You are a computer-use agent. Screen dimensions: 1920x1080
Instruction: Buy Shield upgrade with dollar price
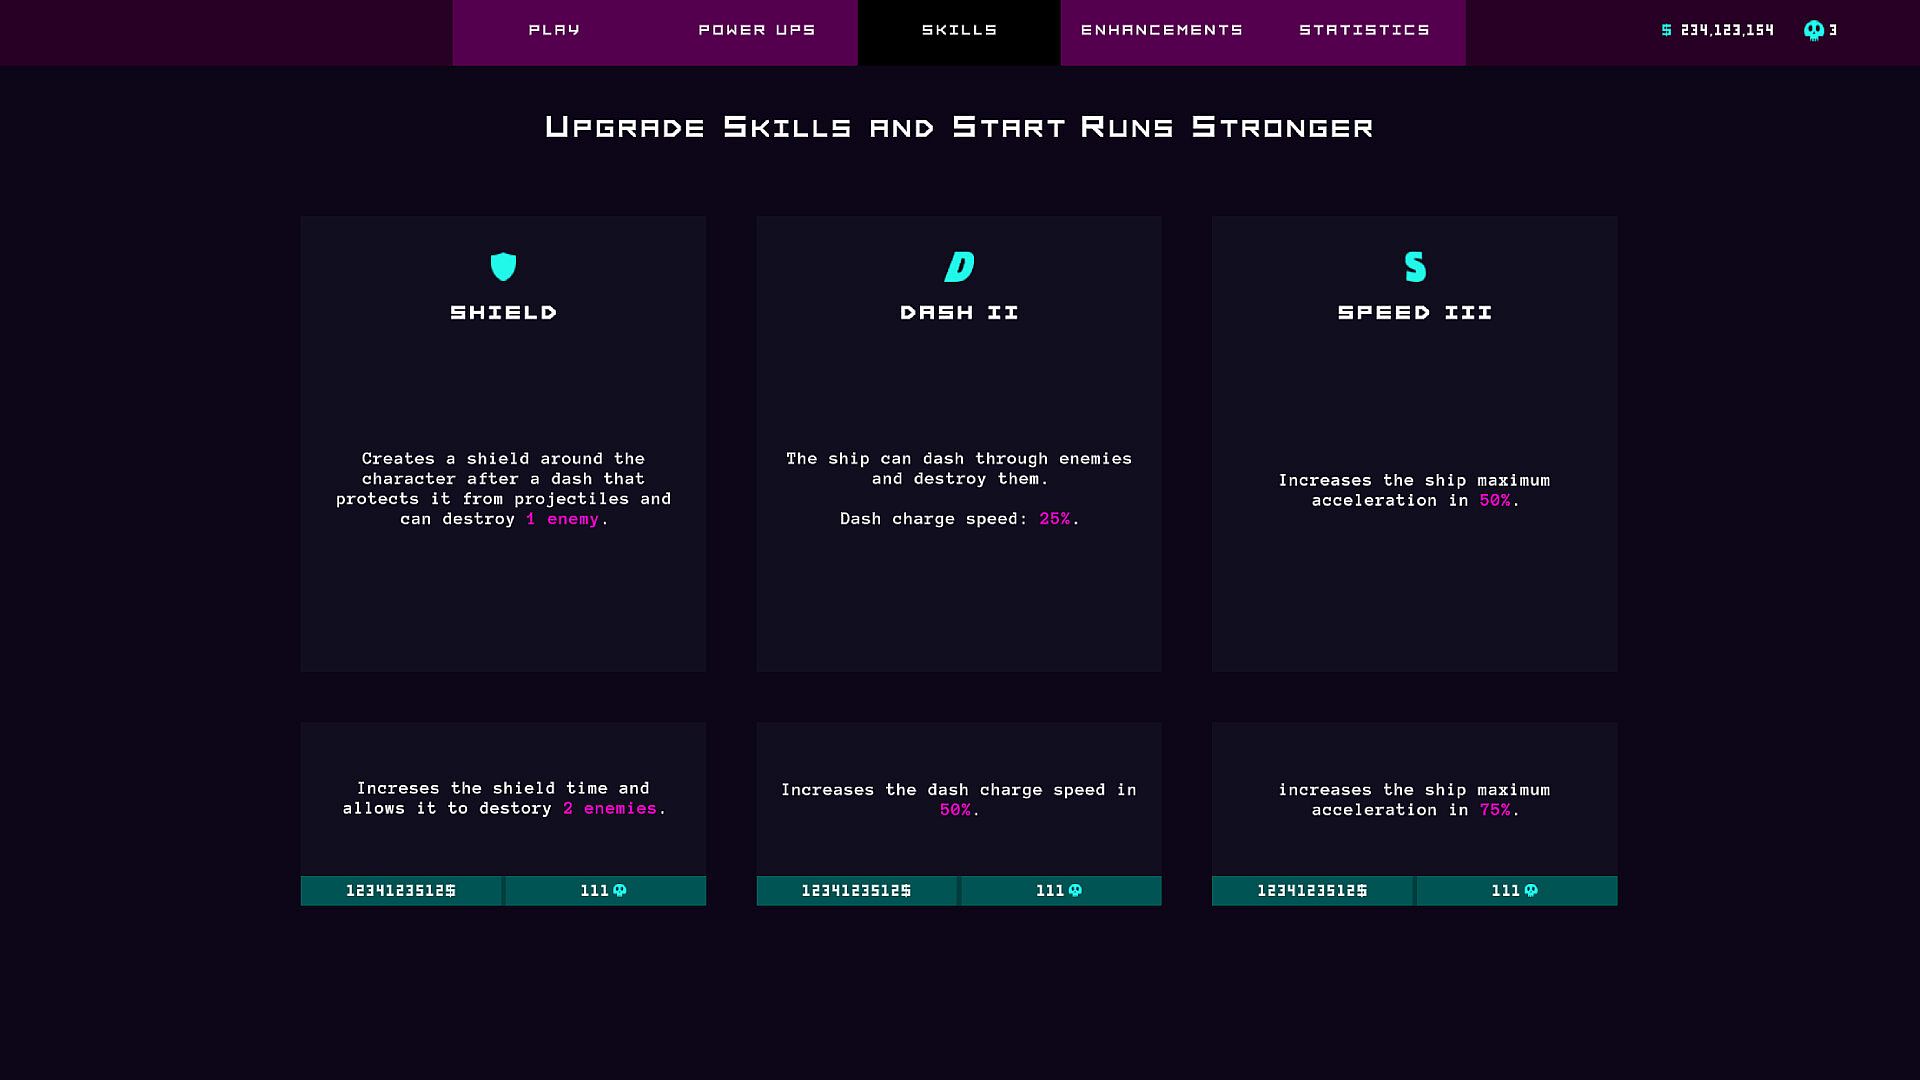401,890
